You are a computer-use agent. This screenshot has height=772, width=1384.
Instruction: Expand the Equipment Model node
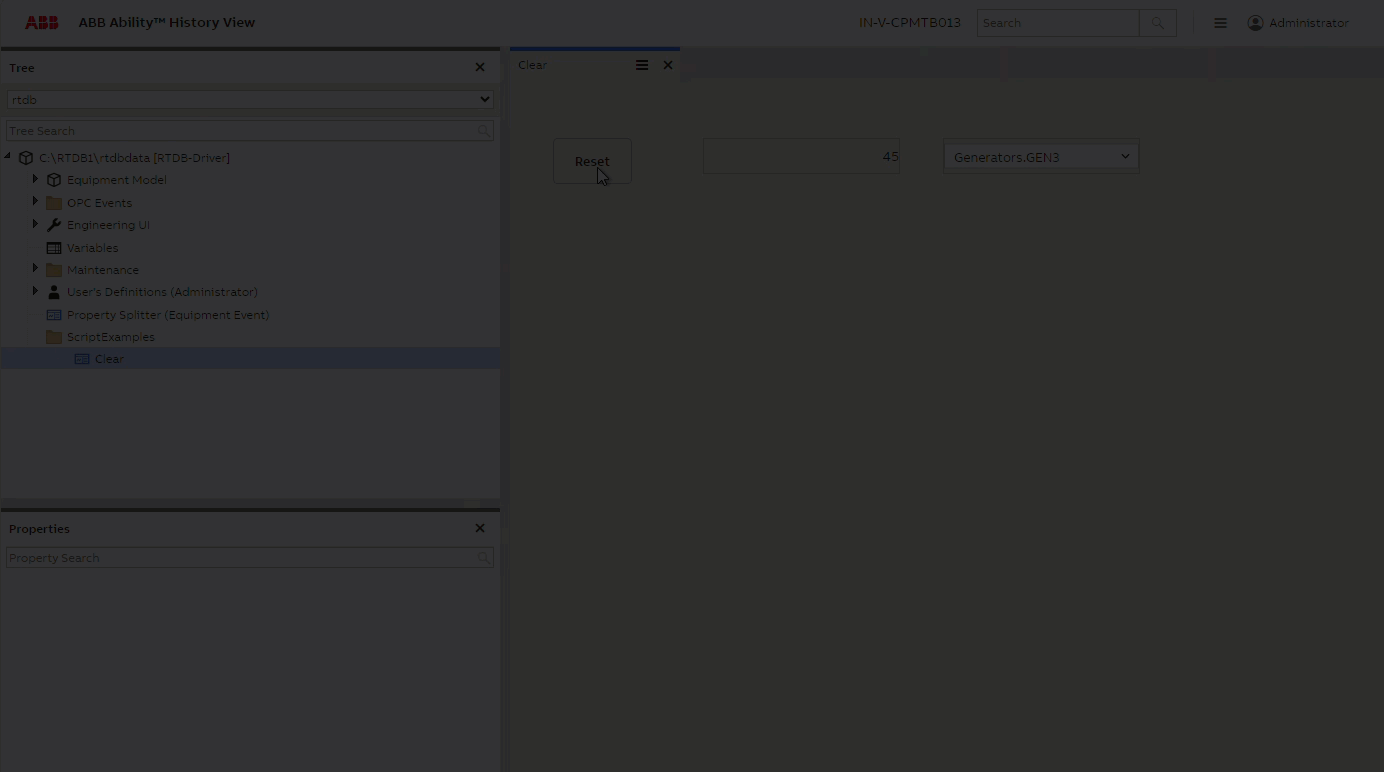35,179
